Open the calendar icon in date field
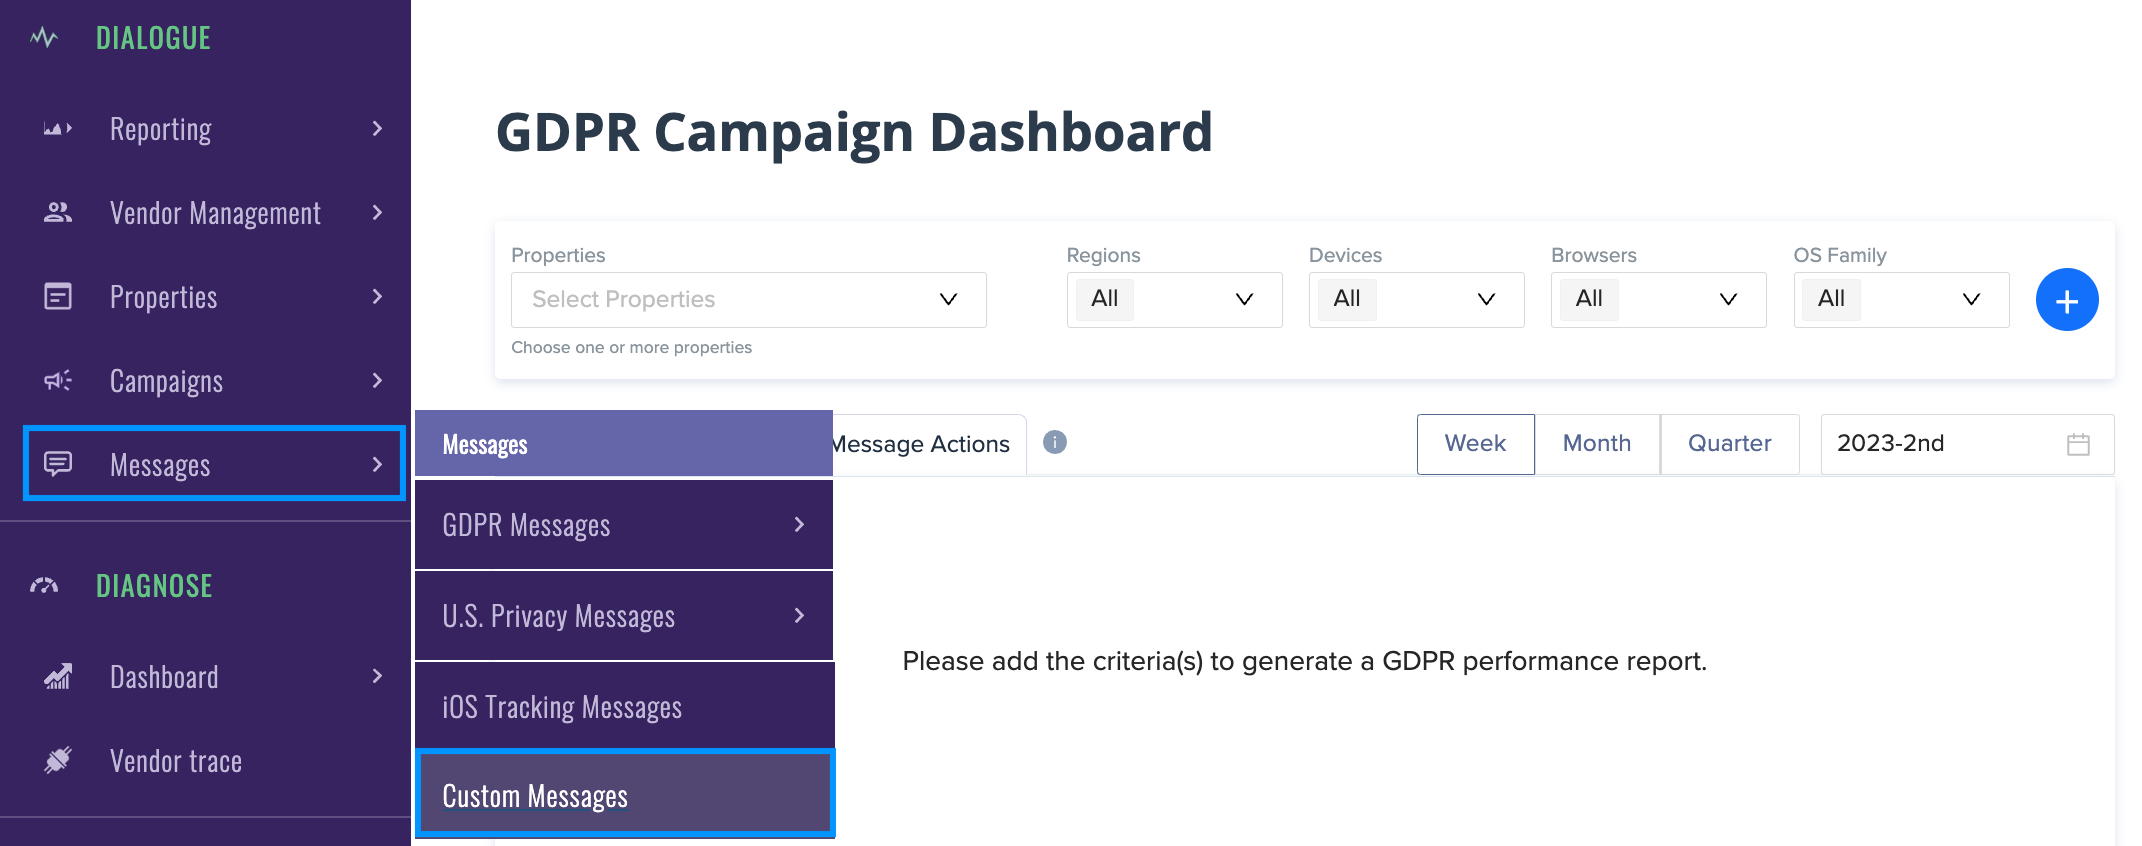Image resolution: width=2142 pixels, height=846 pixels. pos(2078,444)
